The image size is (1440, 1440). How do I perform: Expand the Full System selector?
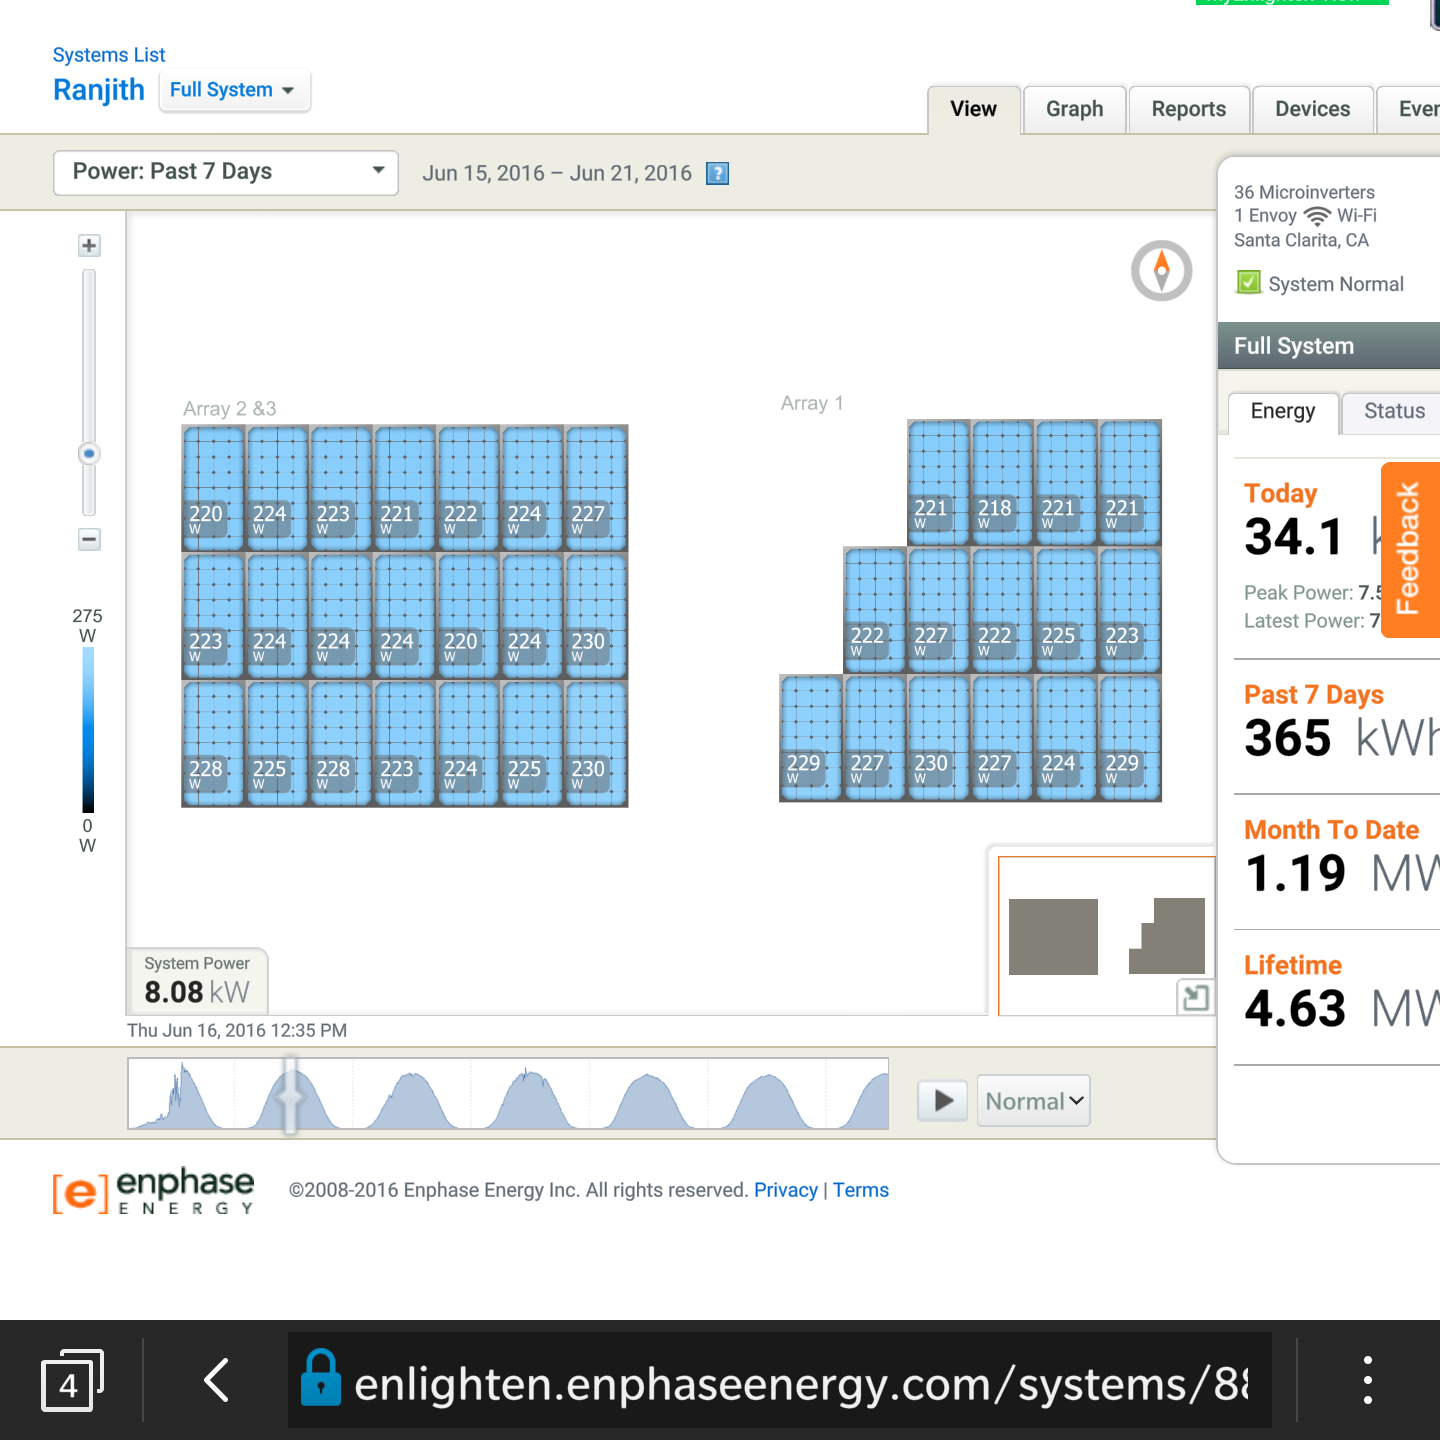tap(234, 90)
